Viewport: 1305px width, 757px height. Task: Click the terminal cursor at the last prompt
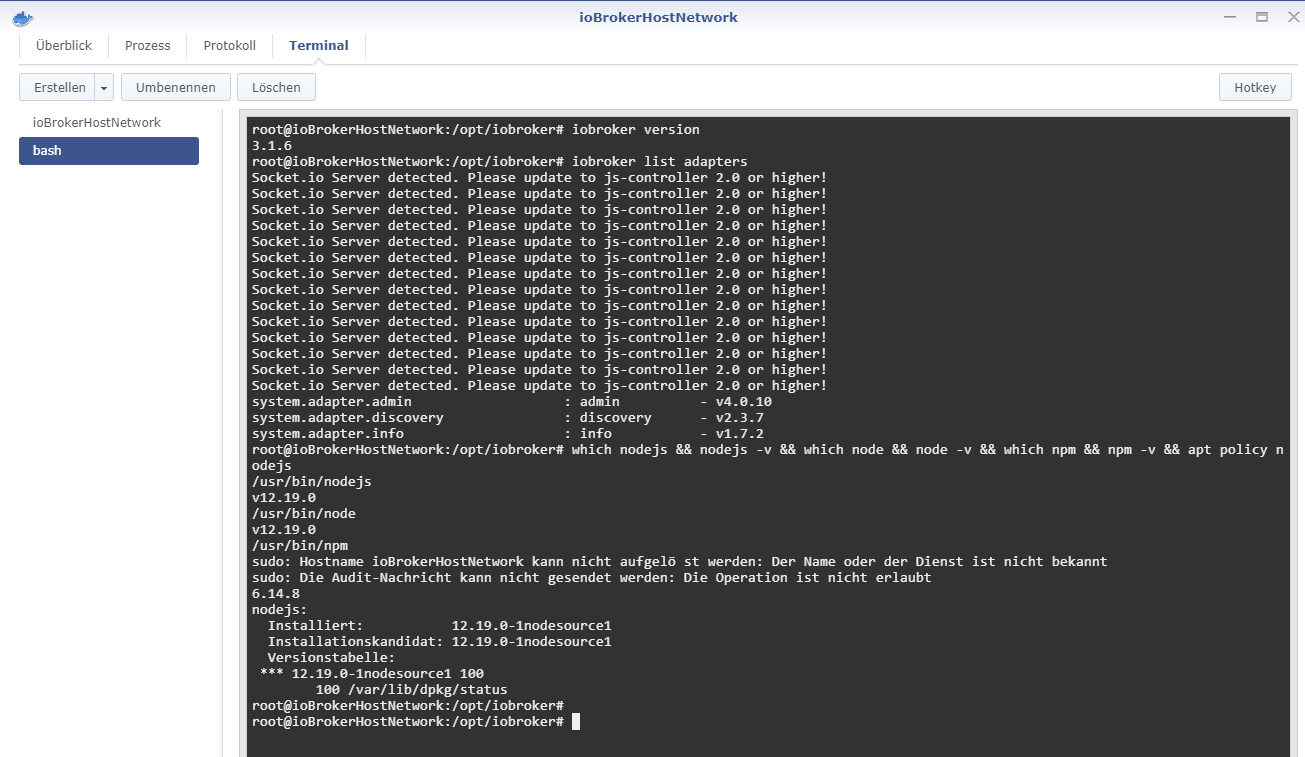(x=576, y=721)
